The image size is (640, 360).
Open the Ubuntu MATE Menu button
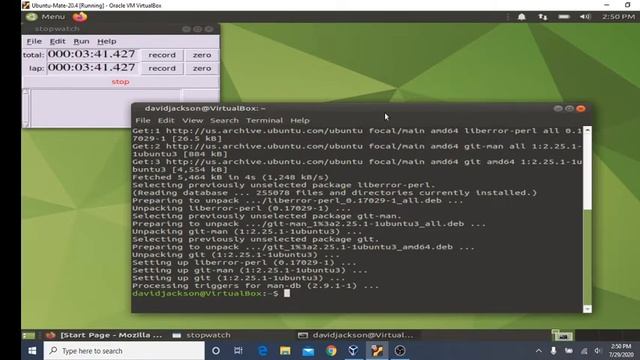45,17
